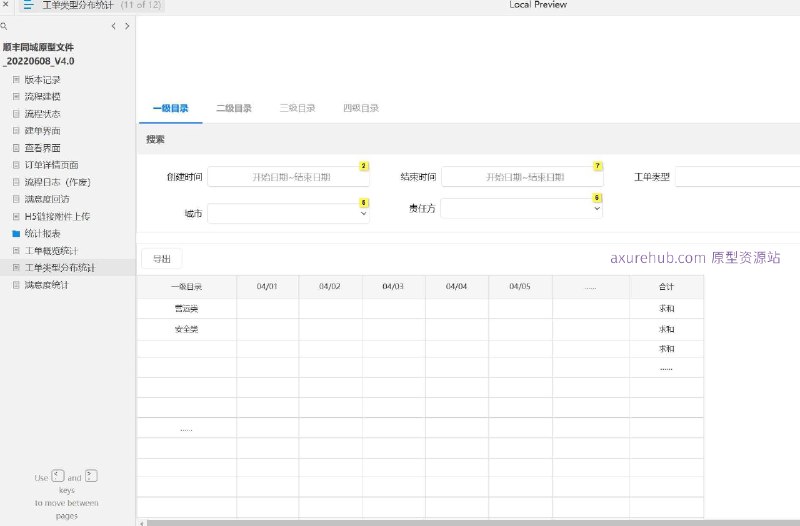
Task: Click the page icon beside 建单界面
Action: [16, 131]
